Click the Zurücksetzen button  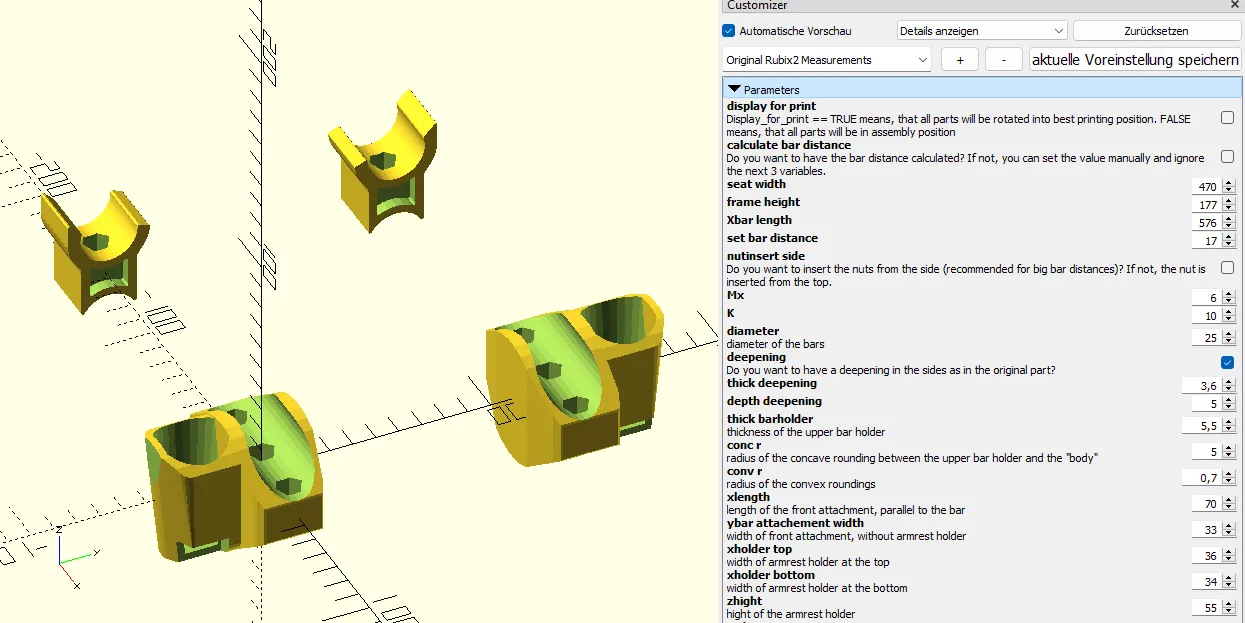pyautogui.click(x=1156, y=31)
